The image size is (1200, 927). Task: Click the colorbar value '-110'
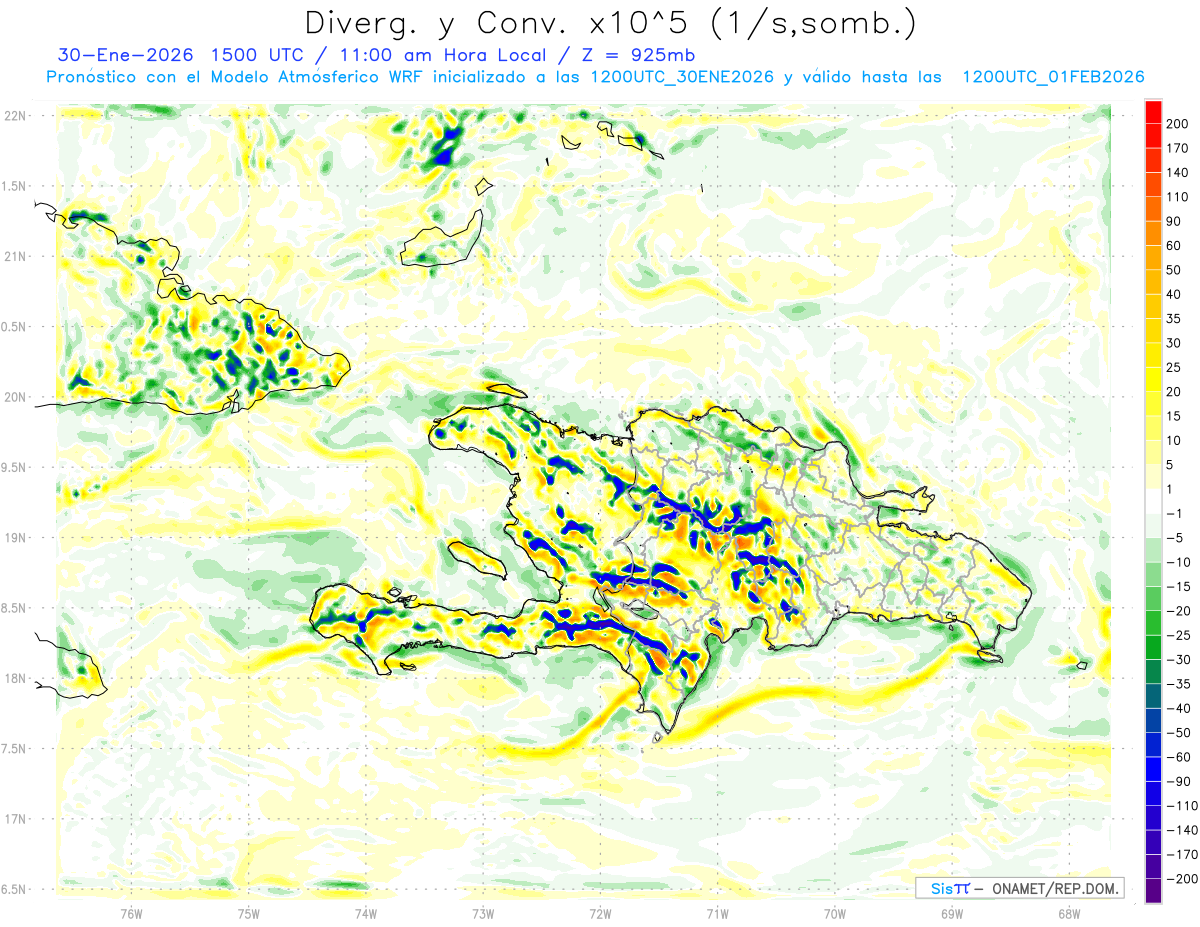pyautogui.click(x=1183, y=805)
